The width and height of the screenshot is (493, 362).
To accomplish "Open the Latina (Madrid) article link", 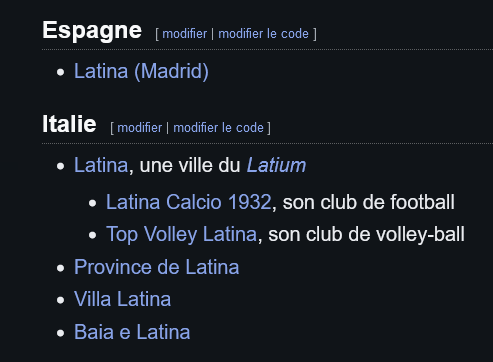I will pos(141,71).
